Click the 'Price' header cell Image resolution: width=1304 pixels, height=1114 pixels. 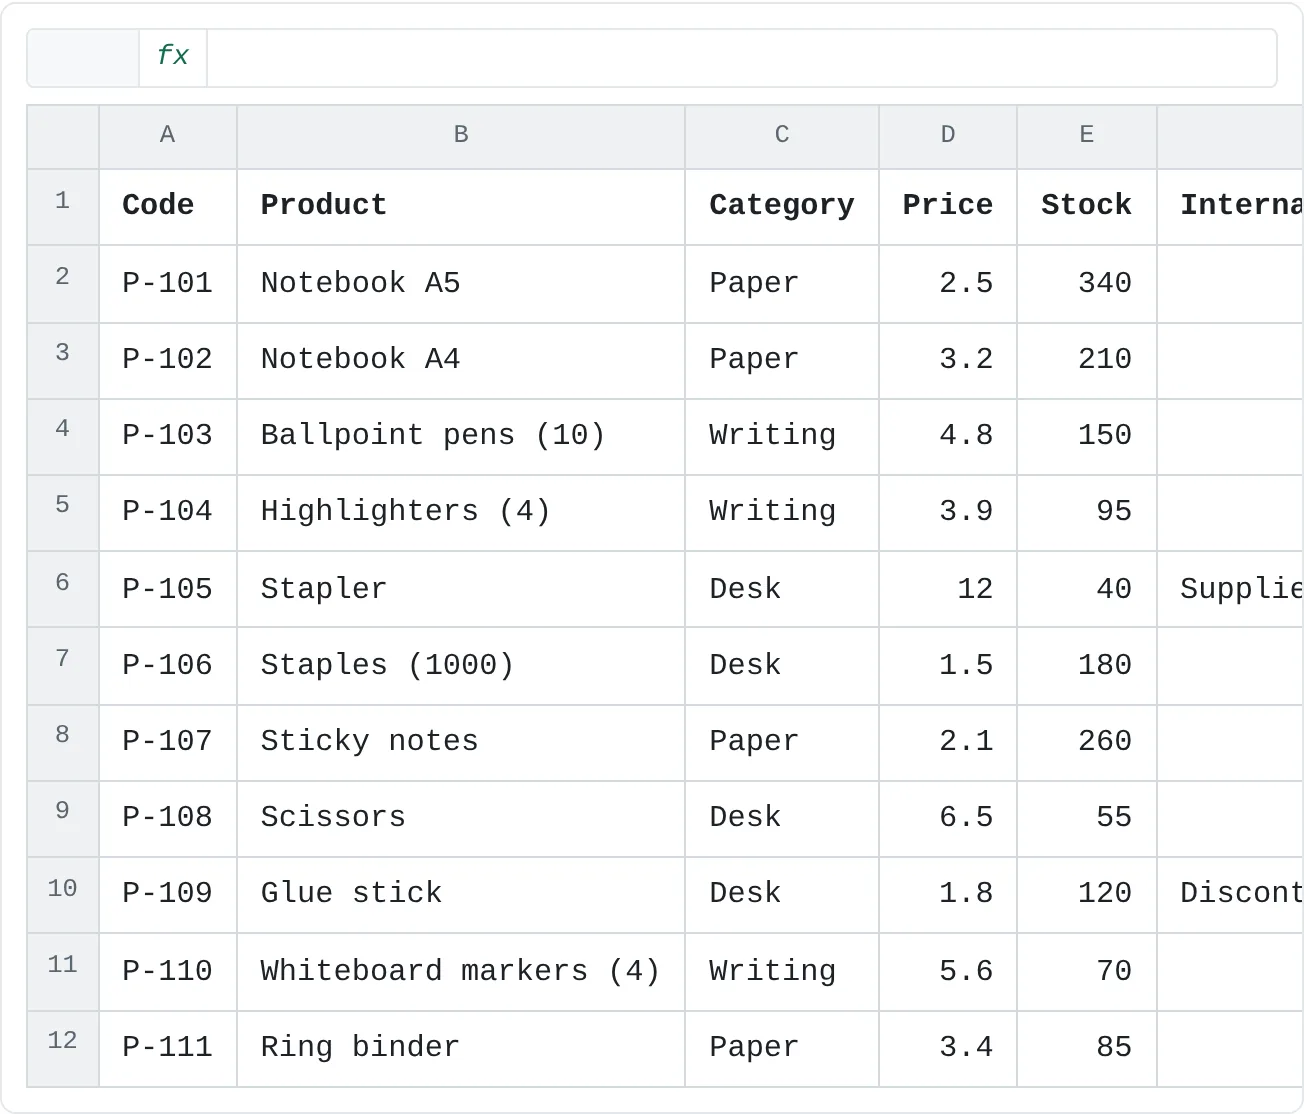point(948,207)
